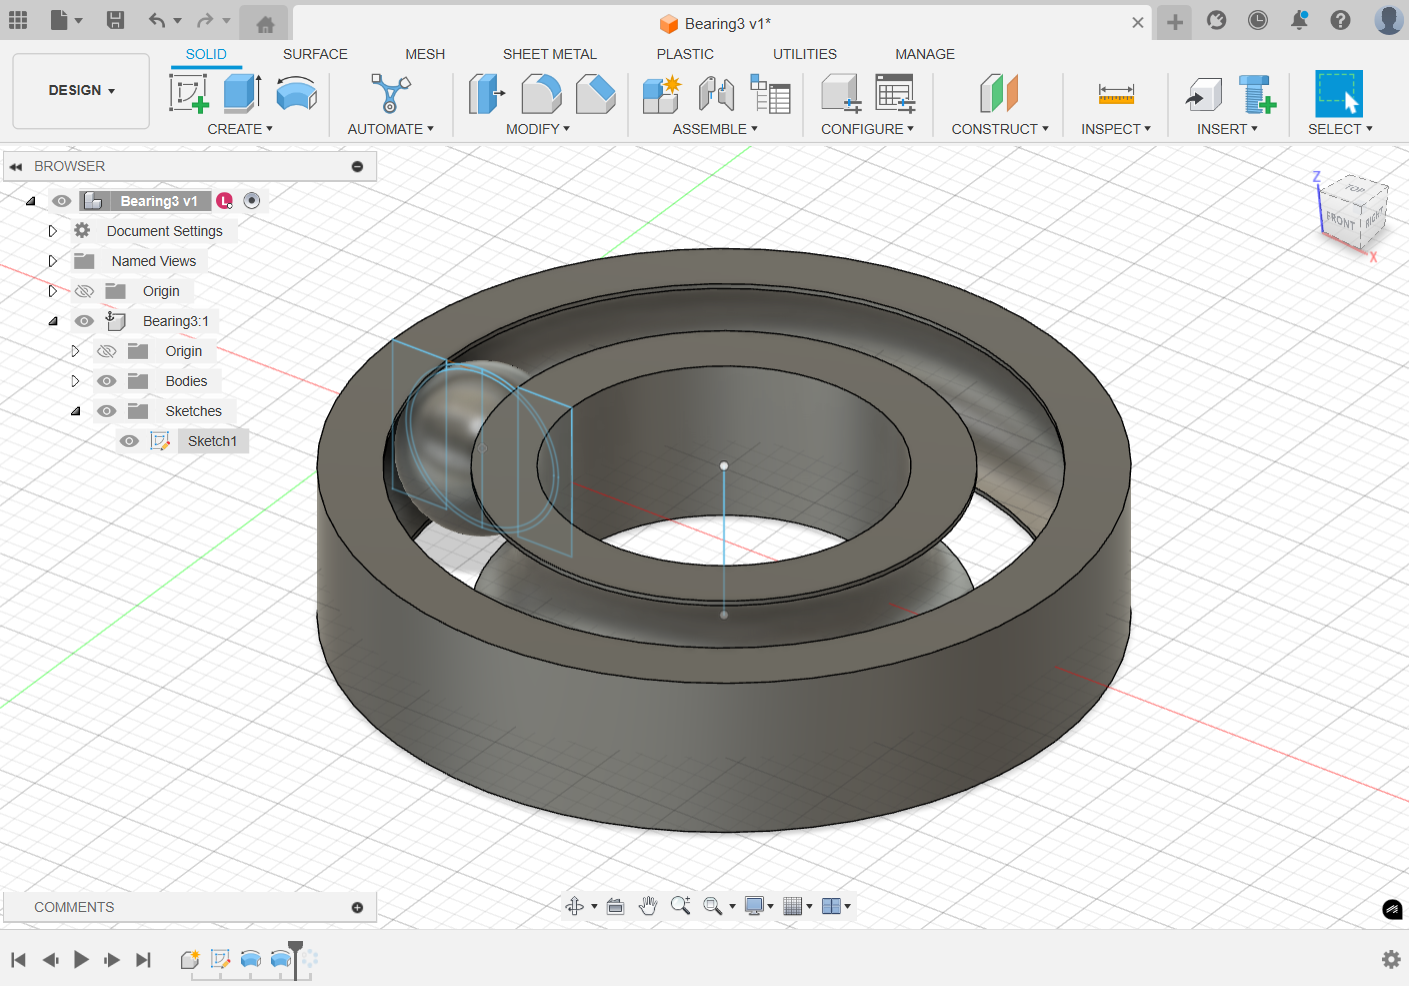This screenshot has height=986, width=1409.
Task: Open notifications bell icon
Action: (1299, 20)
